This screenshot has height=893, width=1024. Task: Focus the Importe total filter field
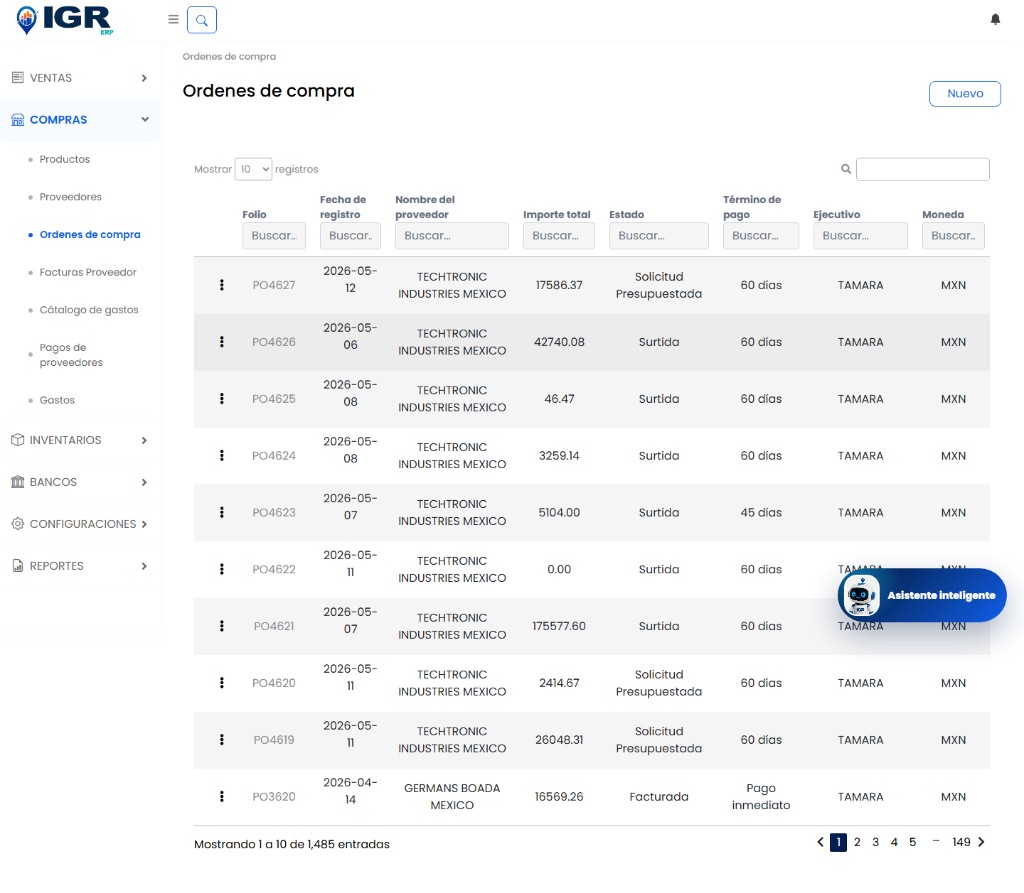click(559, 235)
